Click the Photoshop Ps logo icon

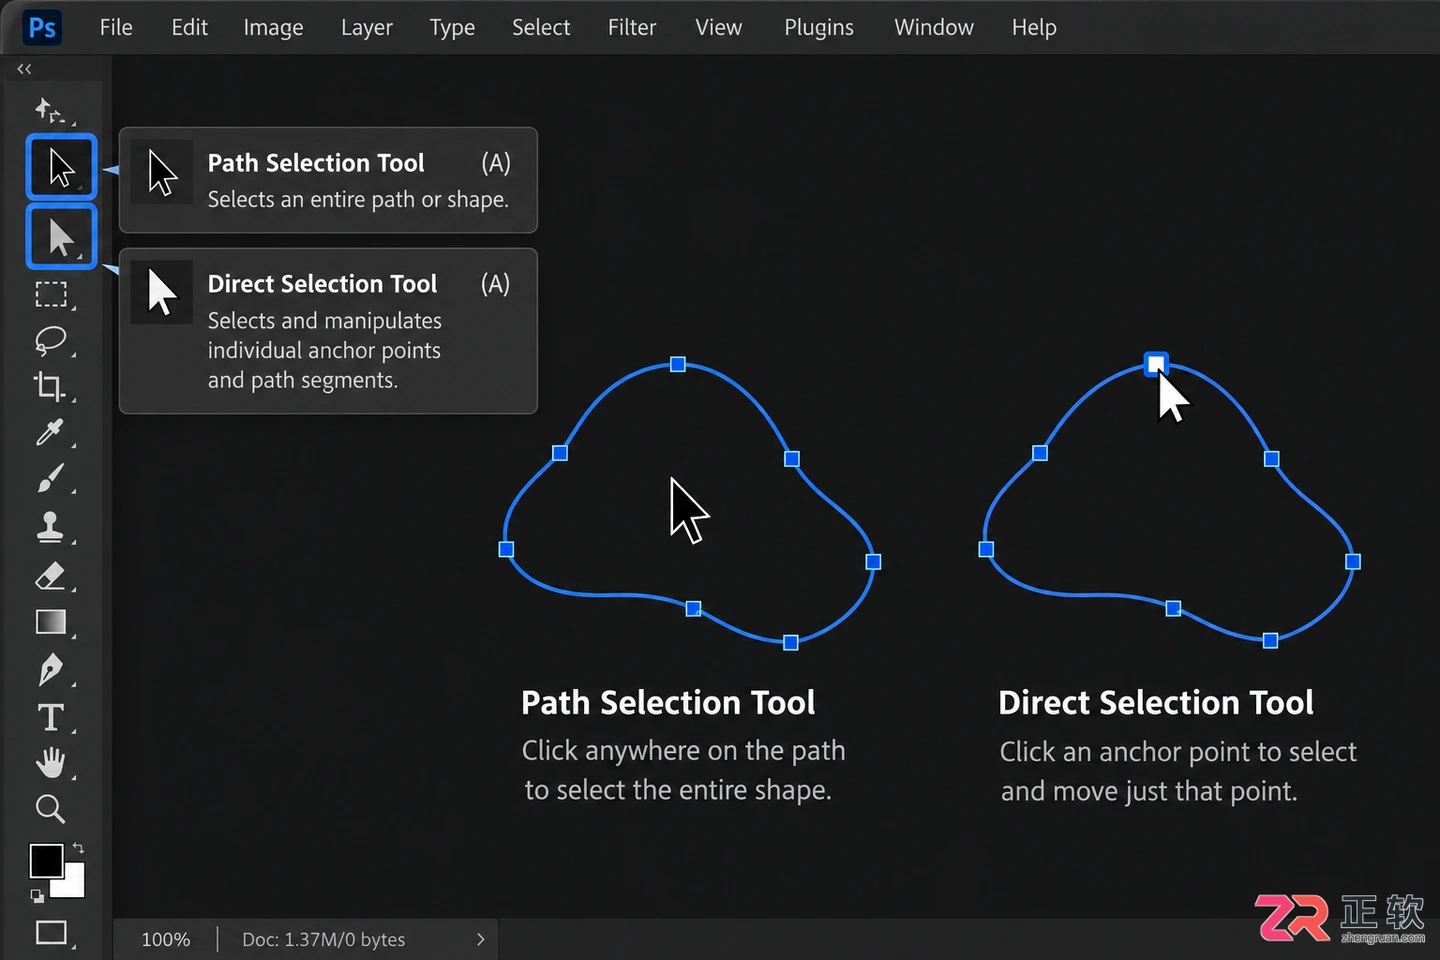coord(42,27)
